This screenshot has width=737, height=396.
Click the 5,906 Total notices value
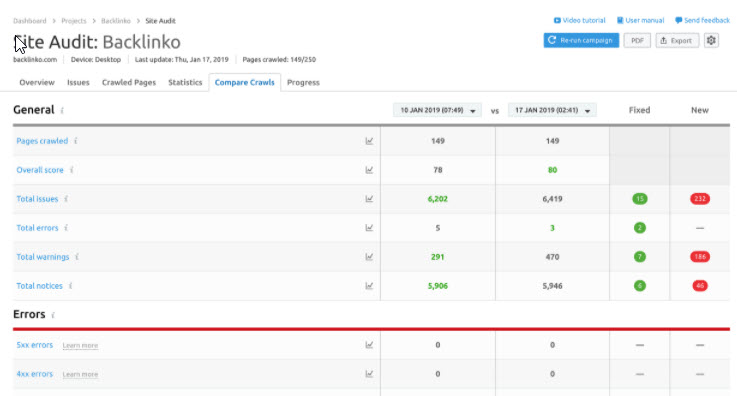(438, 286)
